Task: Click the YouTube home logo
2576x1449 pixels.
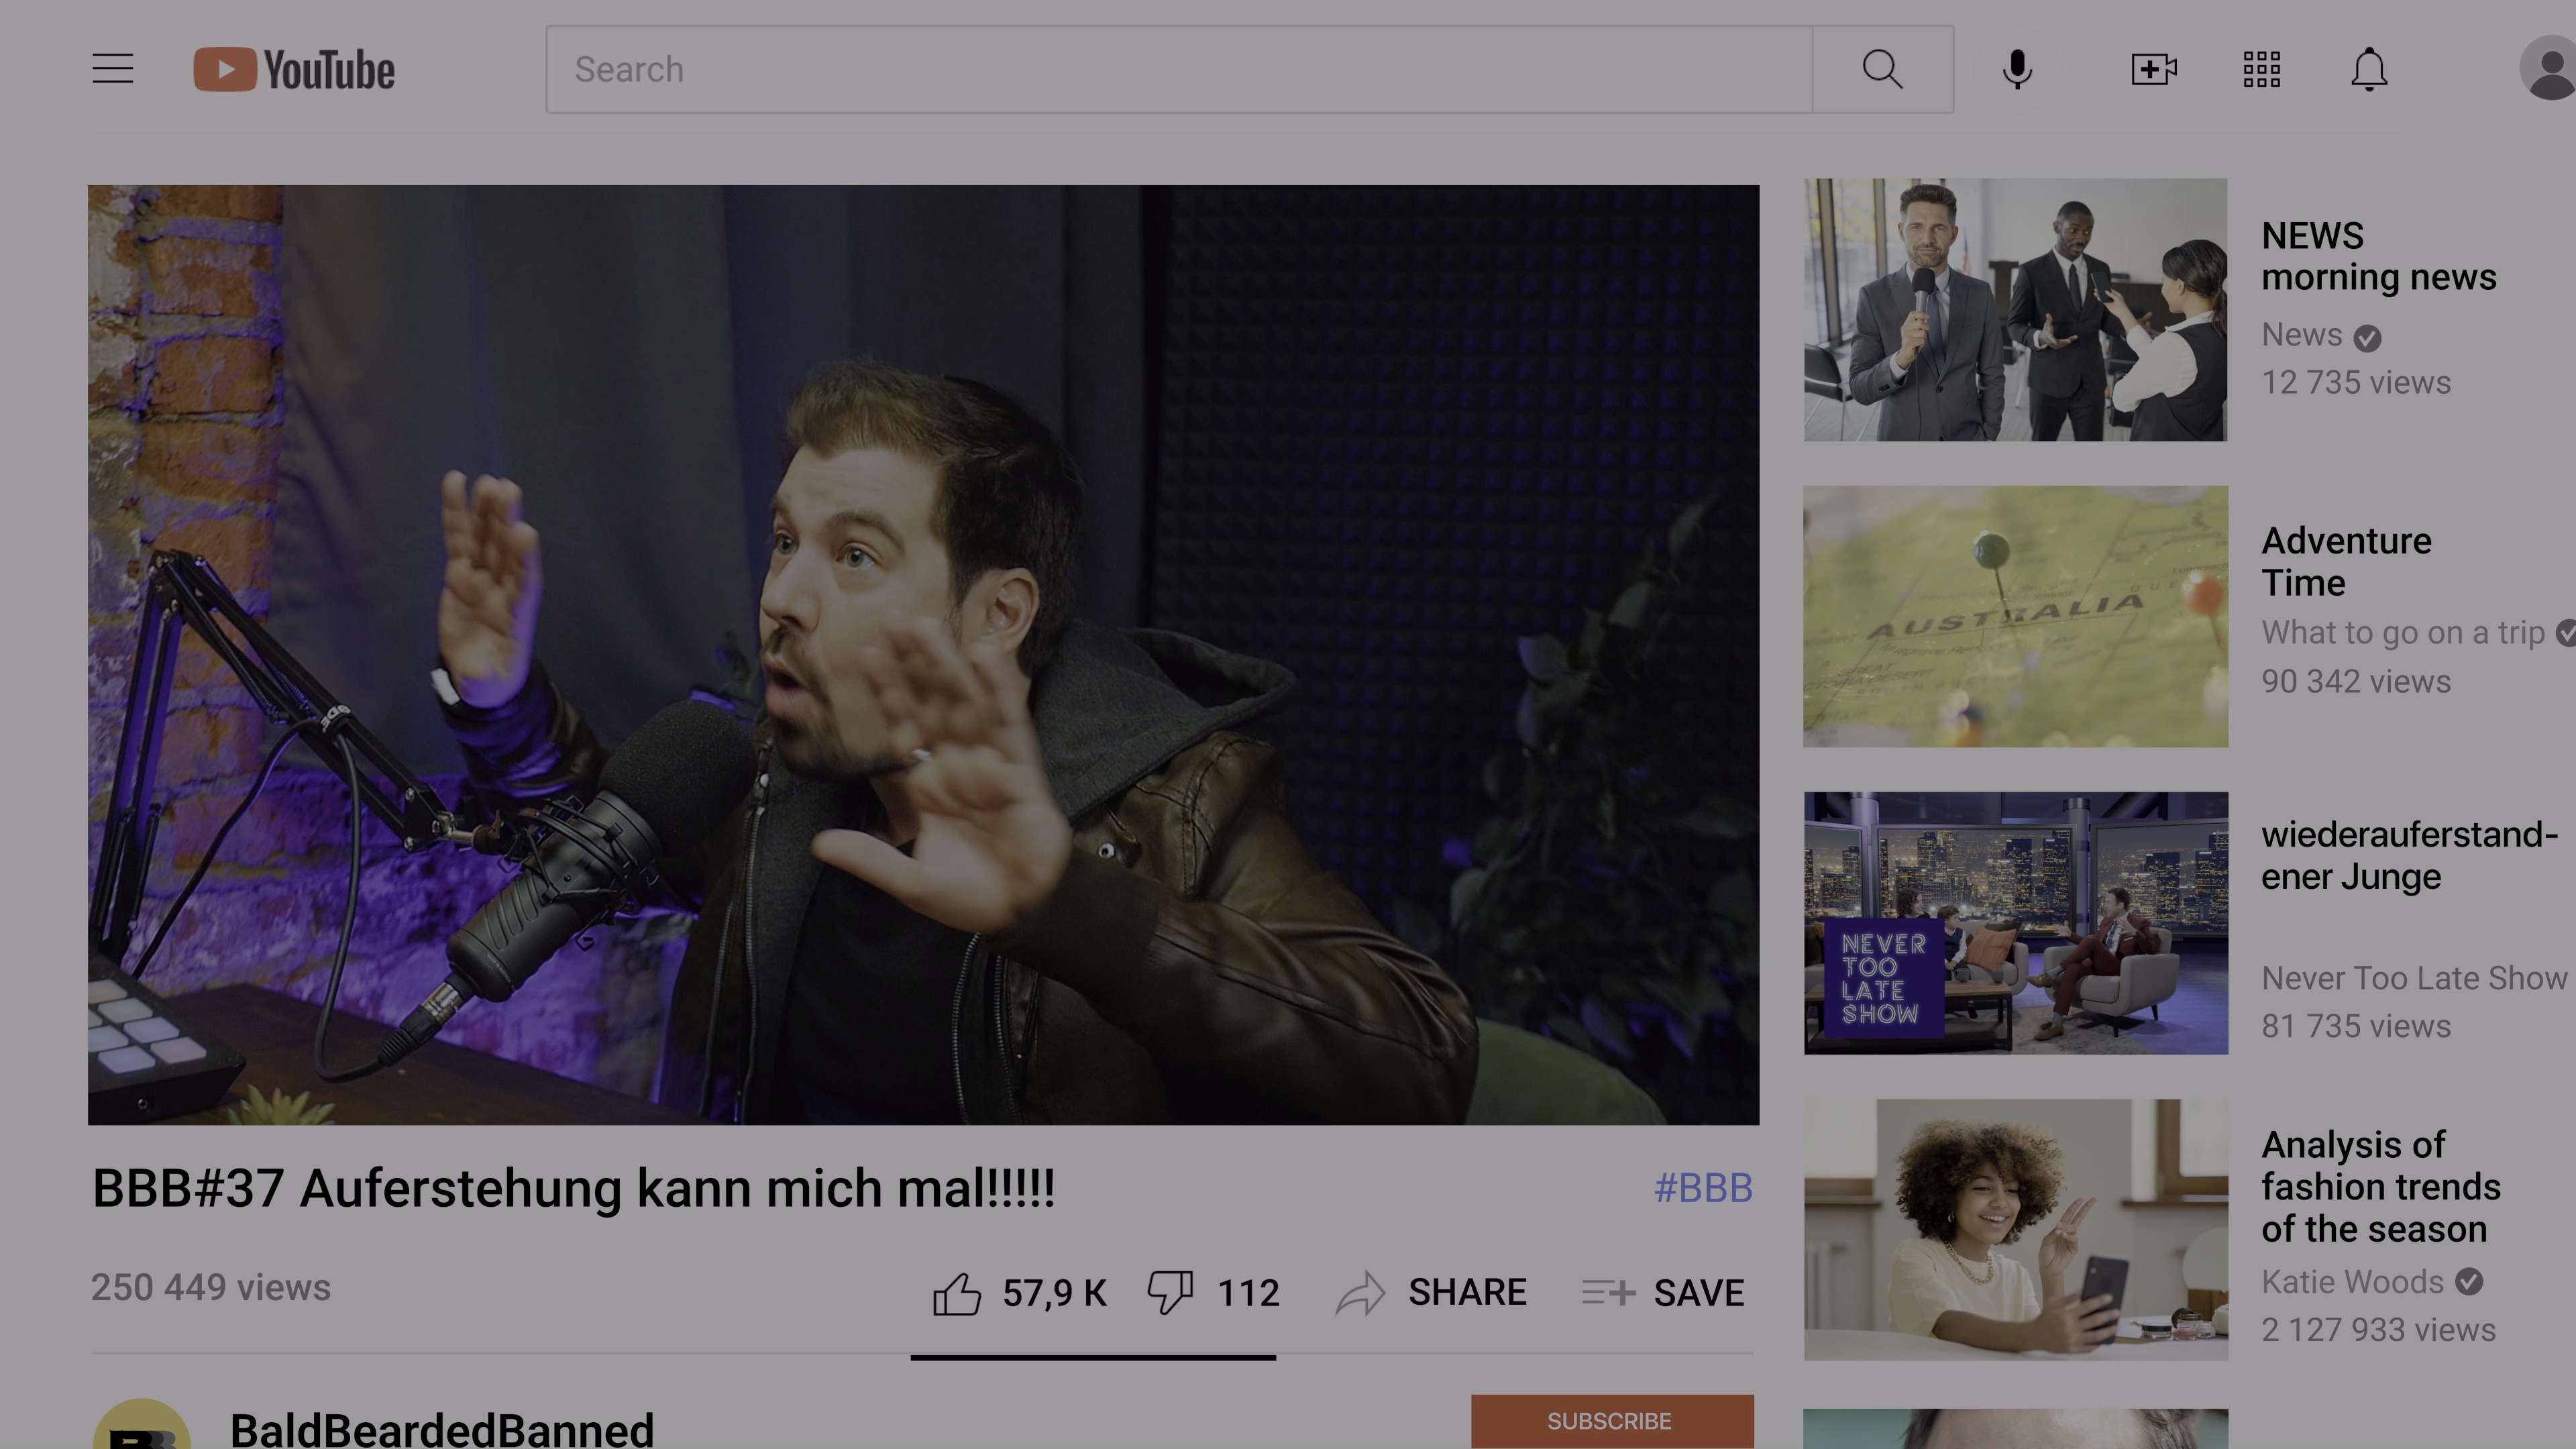Action: [x=294, y=70]
